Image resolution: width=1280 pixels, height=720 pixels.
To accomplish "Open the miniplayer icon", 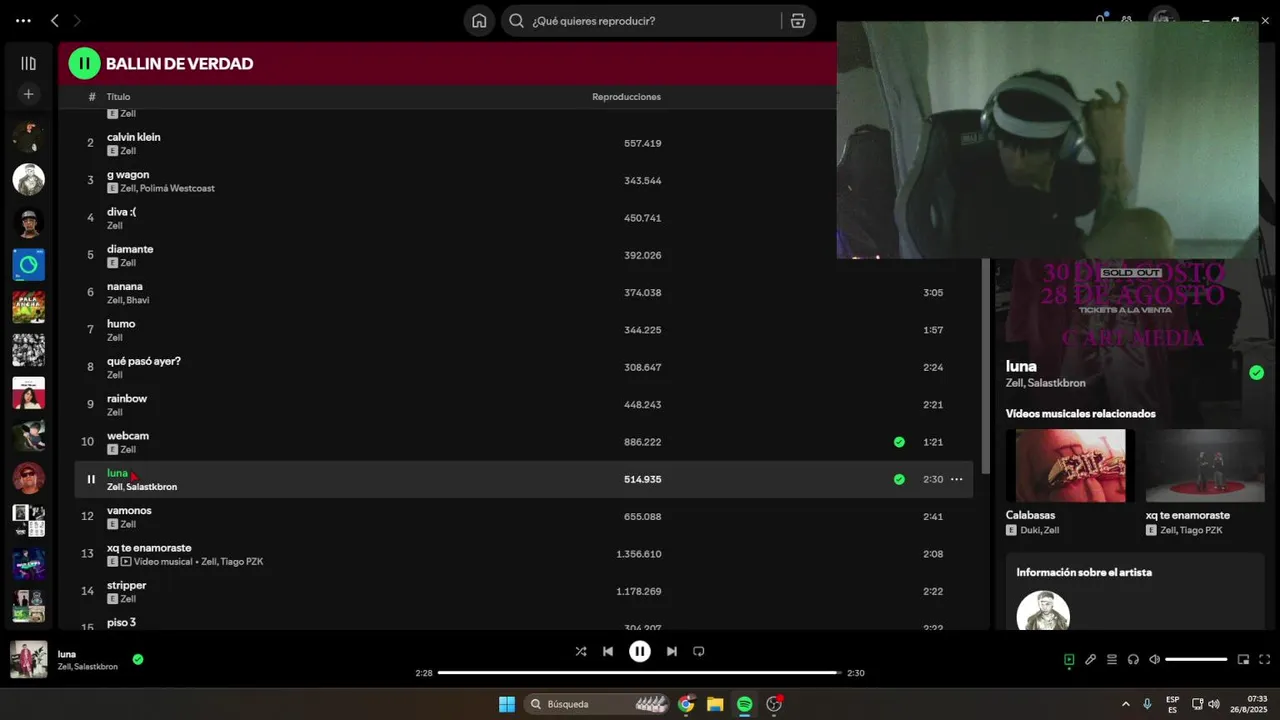I will 1243,659.
